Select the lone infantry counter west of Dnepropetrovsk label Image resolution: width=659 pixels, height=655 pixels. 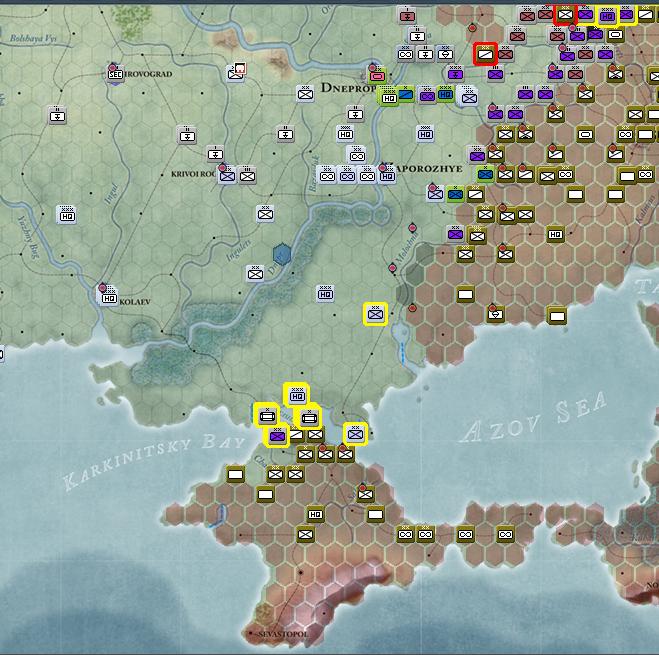coord(305,94)
